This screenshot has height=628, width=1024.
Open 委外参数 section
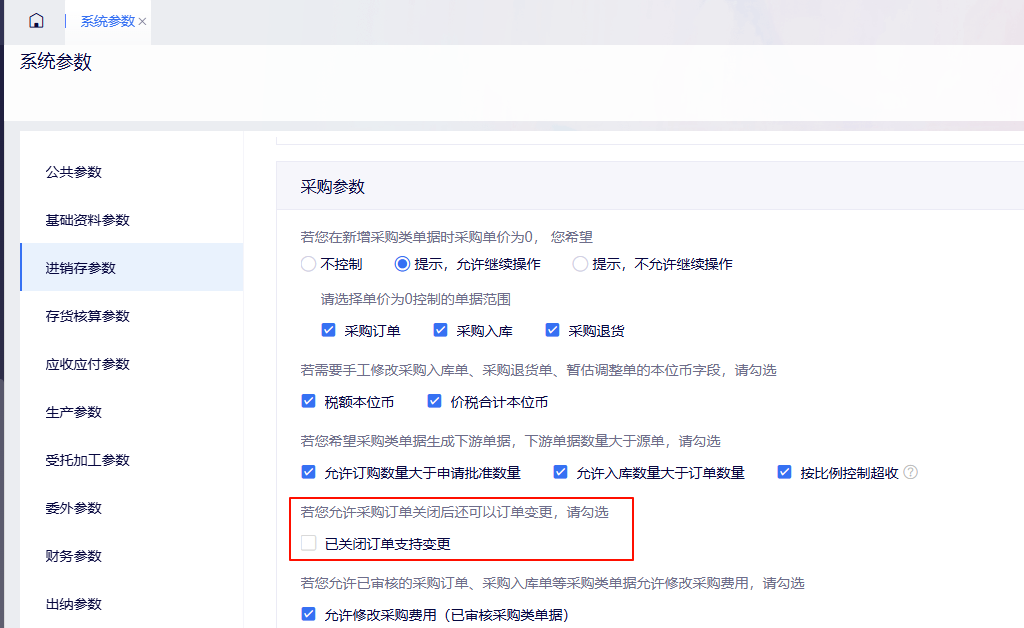pyautogui.click(x=74, y=508)
